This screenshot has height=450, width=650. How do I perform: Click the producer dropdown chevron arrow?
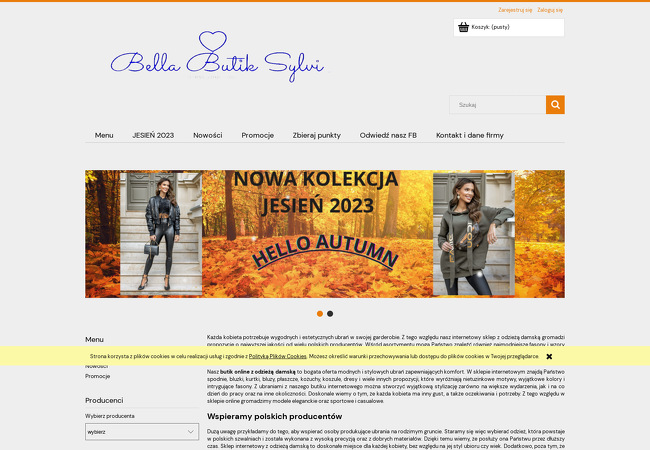pos(191,432)
